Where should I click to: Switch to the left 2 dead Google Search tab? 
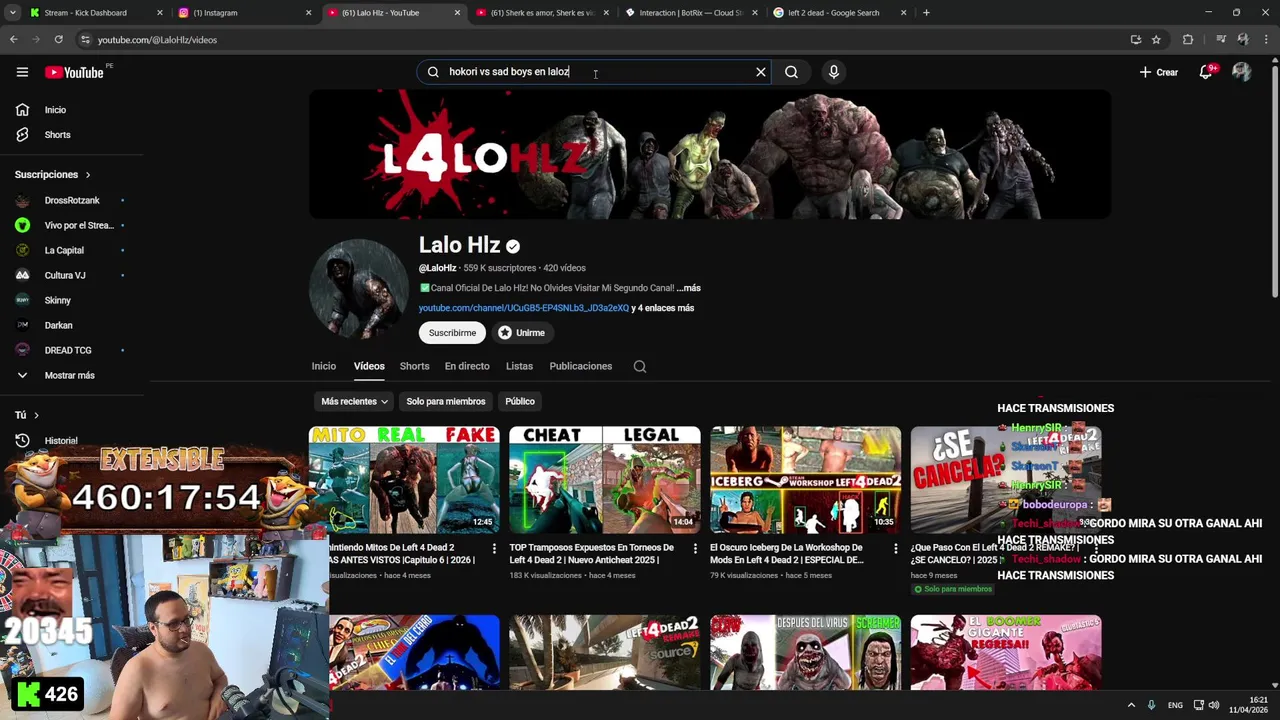click(840, 13)
